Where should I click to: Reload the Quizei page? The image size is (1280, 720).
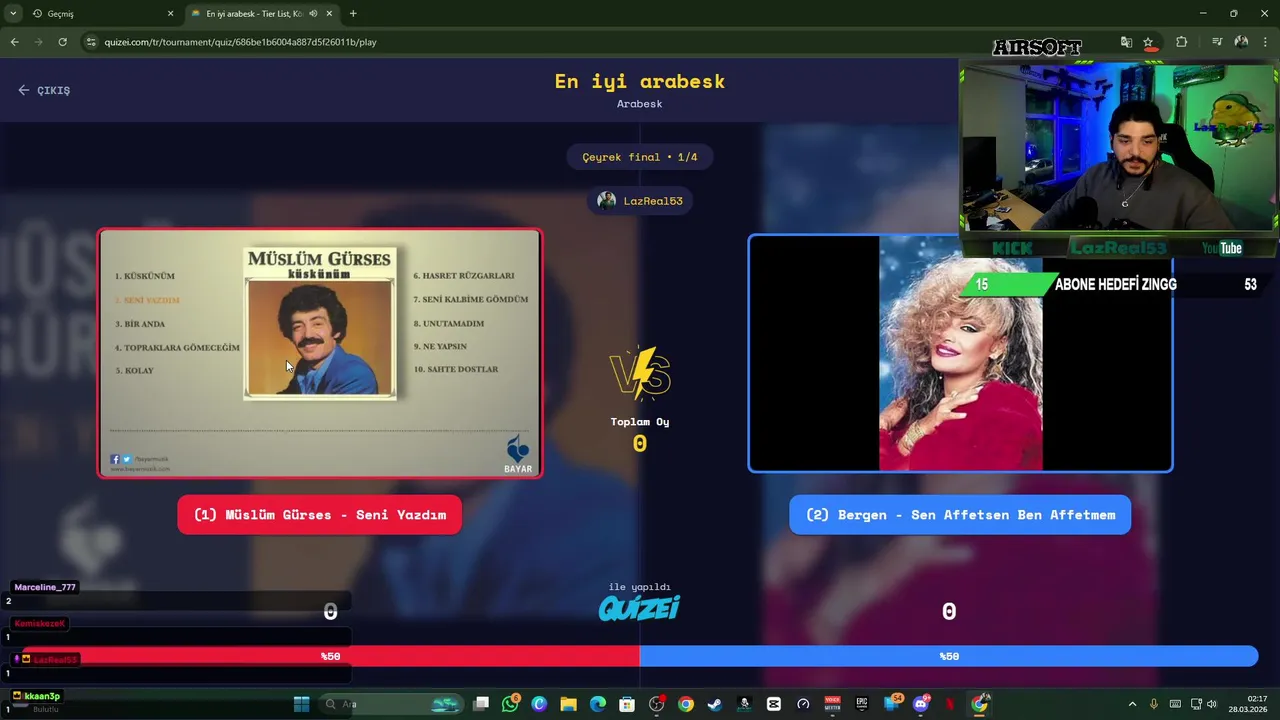point(62,42)
